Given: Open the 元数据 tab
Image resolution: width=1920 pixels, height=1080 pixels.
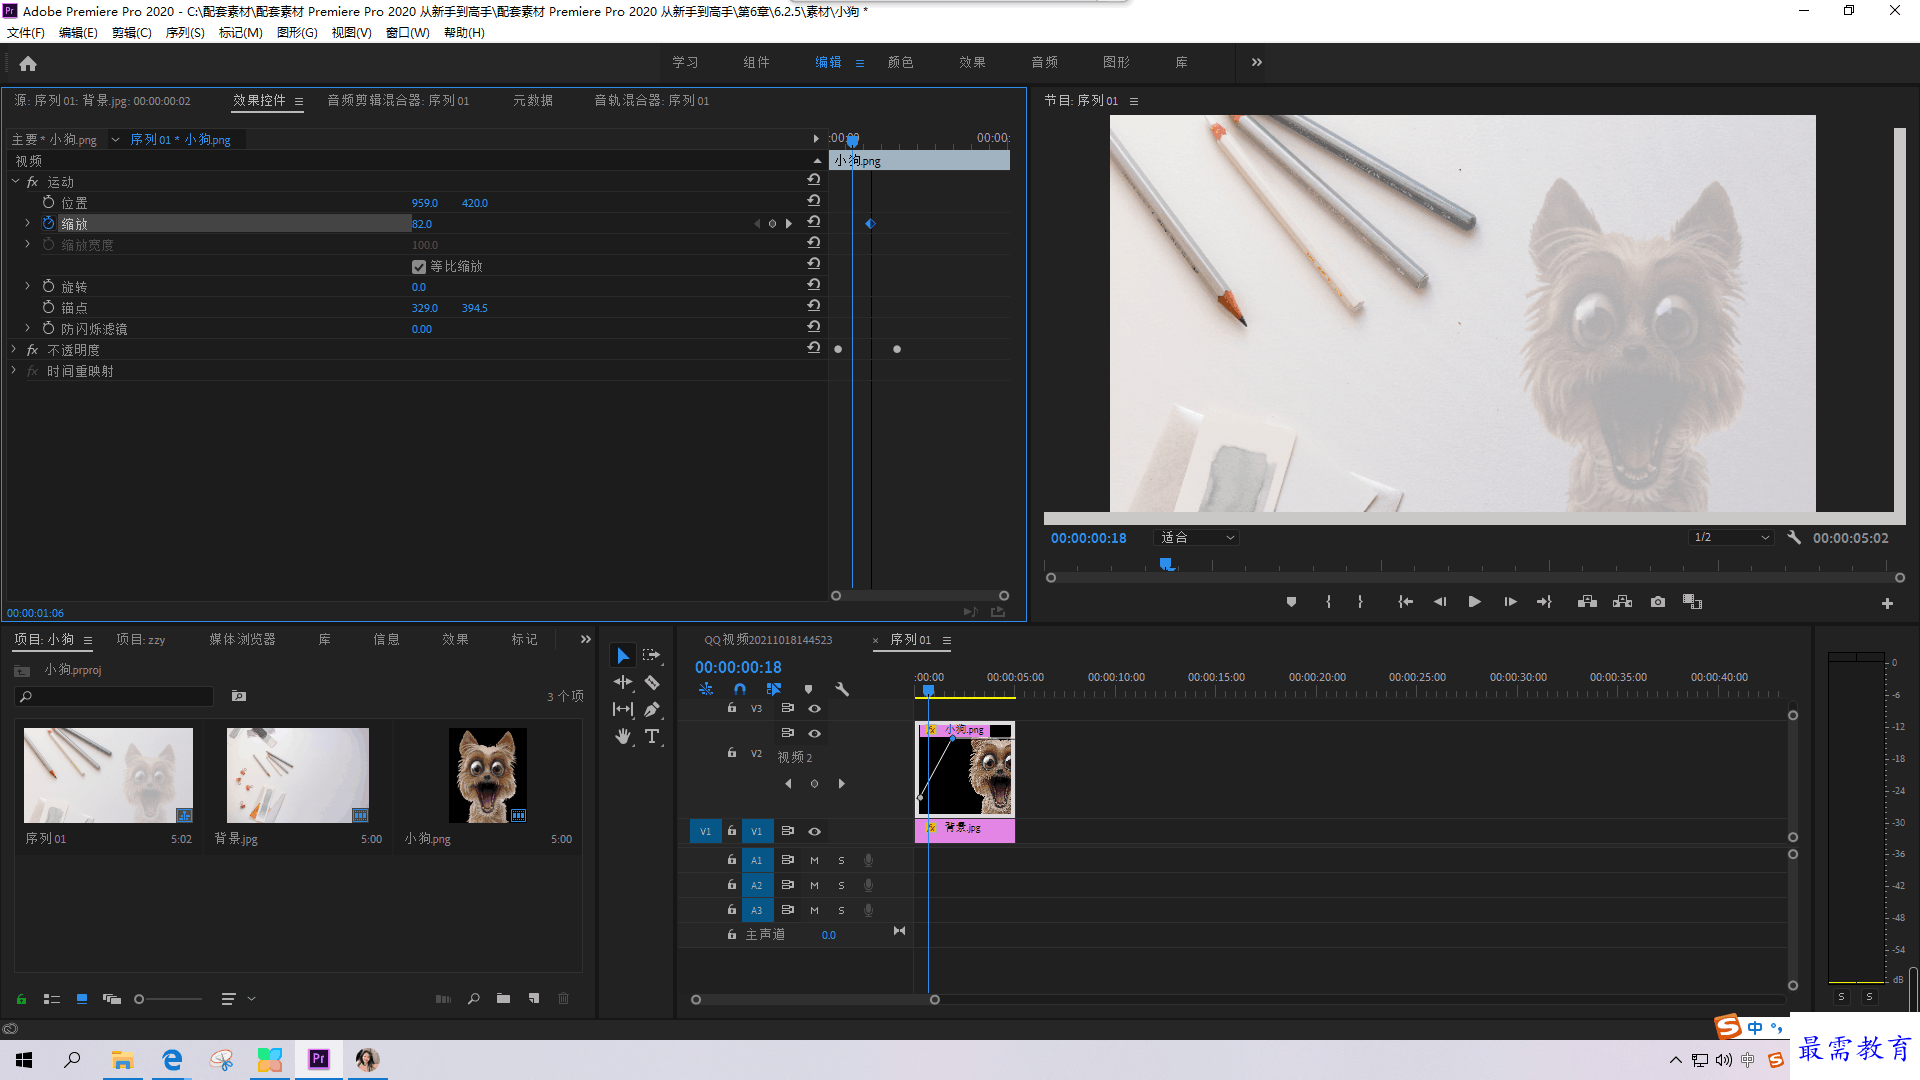Looking at the screenshot, I should (533, 100).
